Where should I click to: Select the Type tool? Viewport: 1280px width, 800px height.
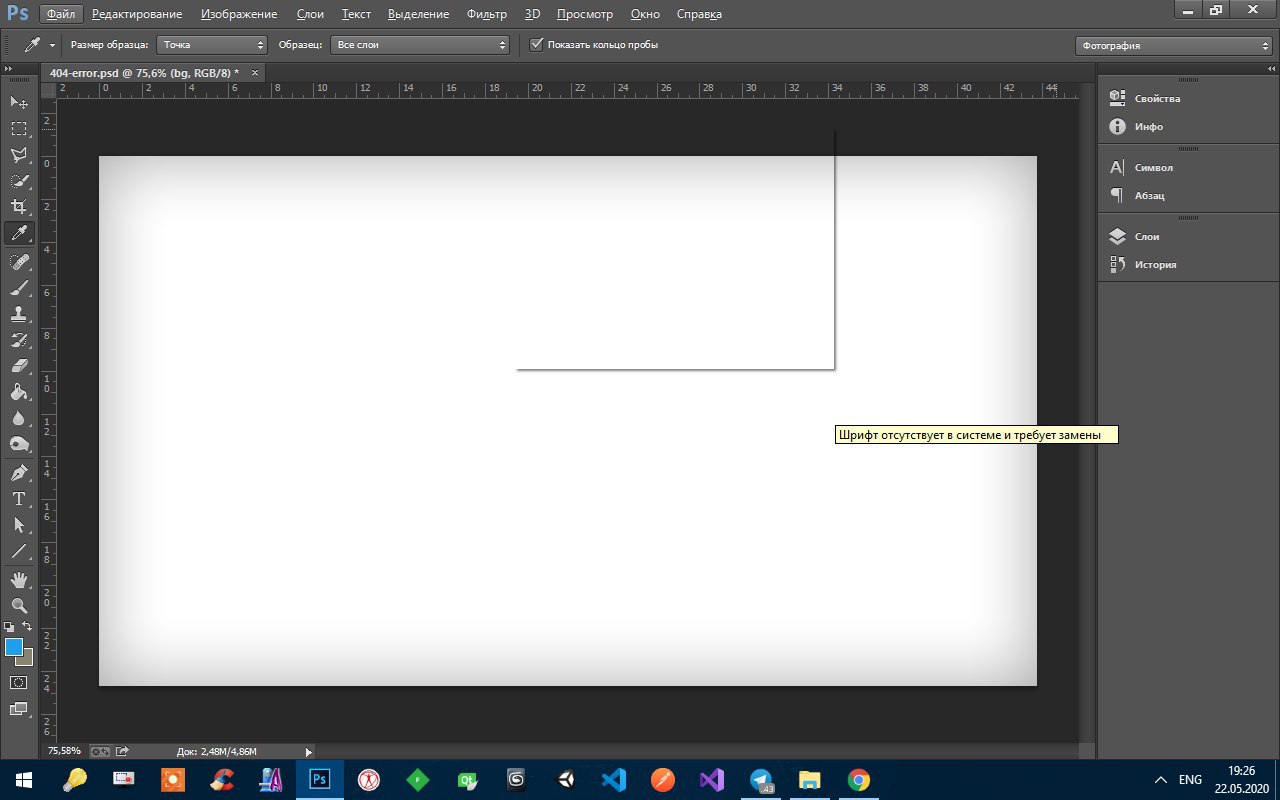coord(19,499)
